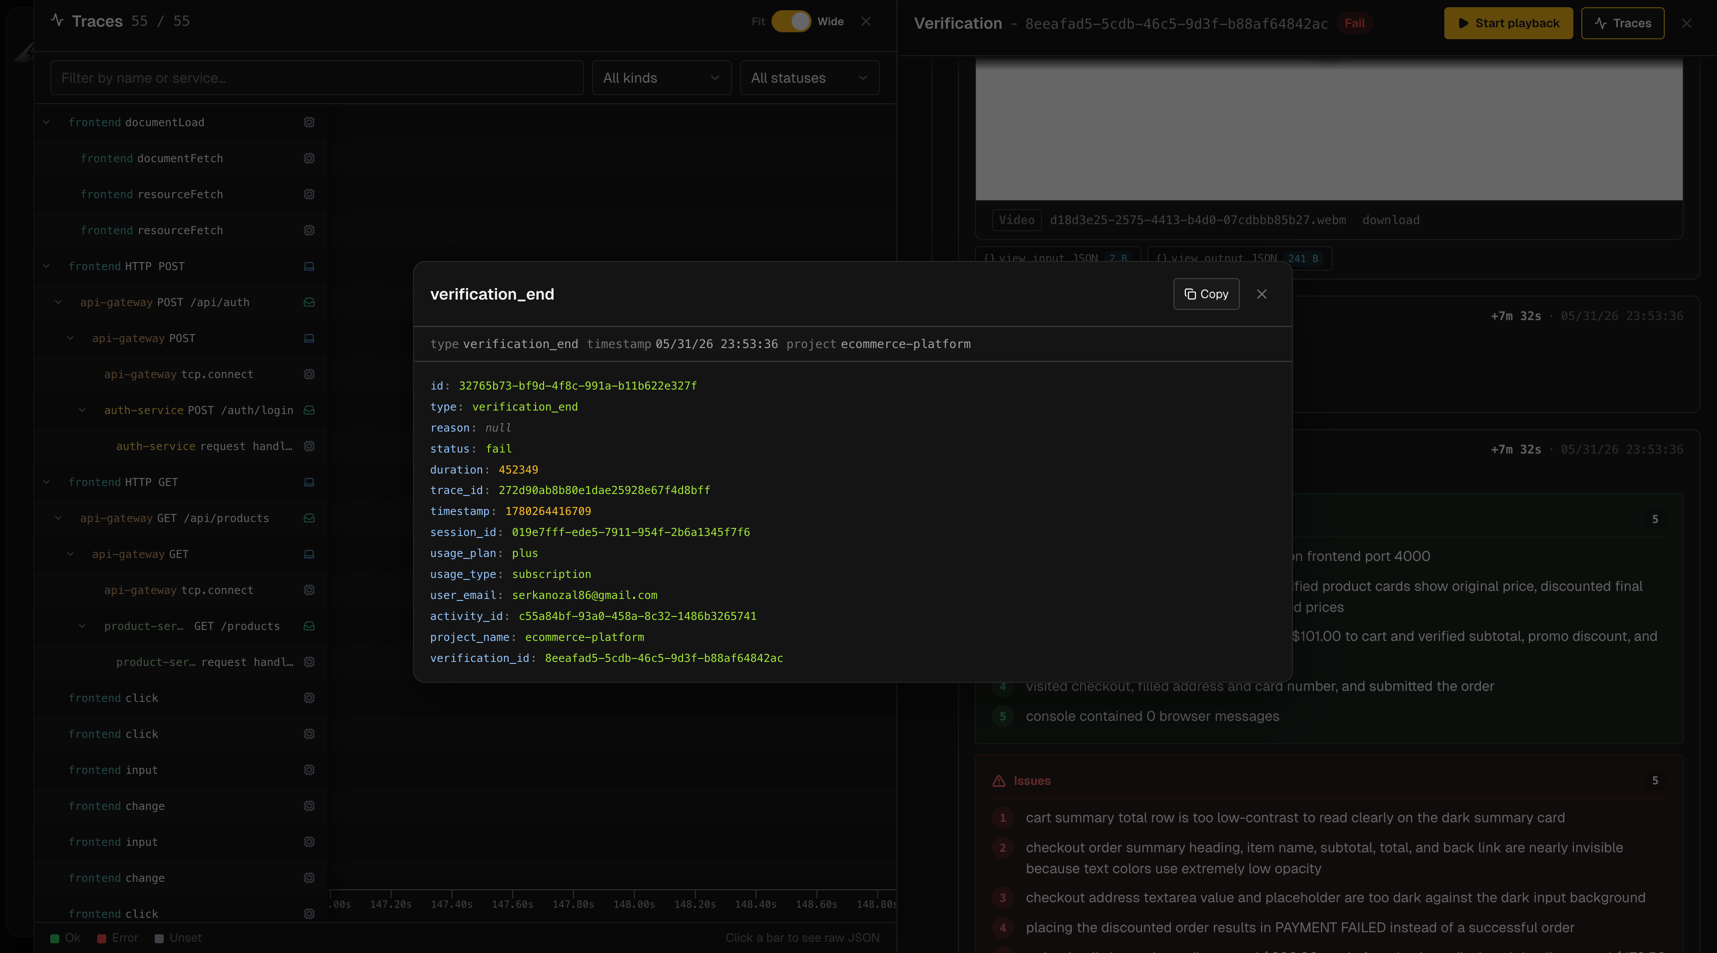Image resolution: width=1717 pixels, height=953 pixels.
Task: Click the session_id value 019e7fff-ede5-7911-954f-2b6a1345f7f6
Action: point(631,532)
